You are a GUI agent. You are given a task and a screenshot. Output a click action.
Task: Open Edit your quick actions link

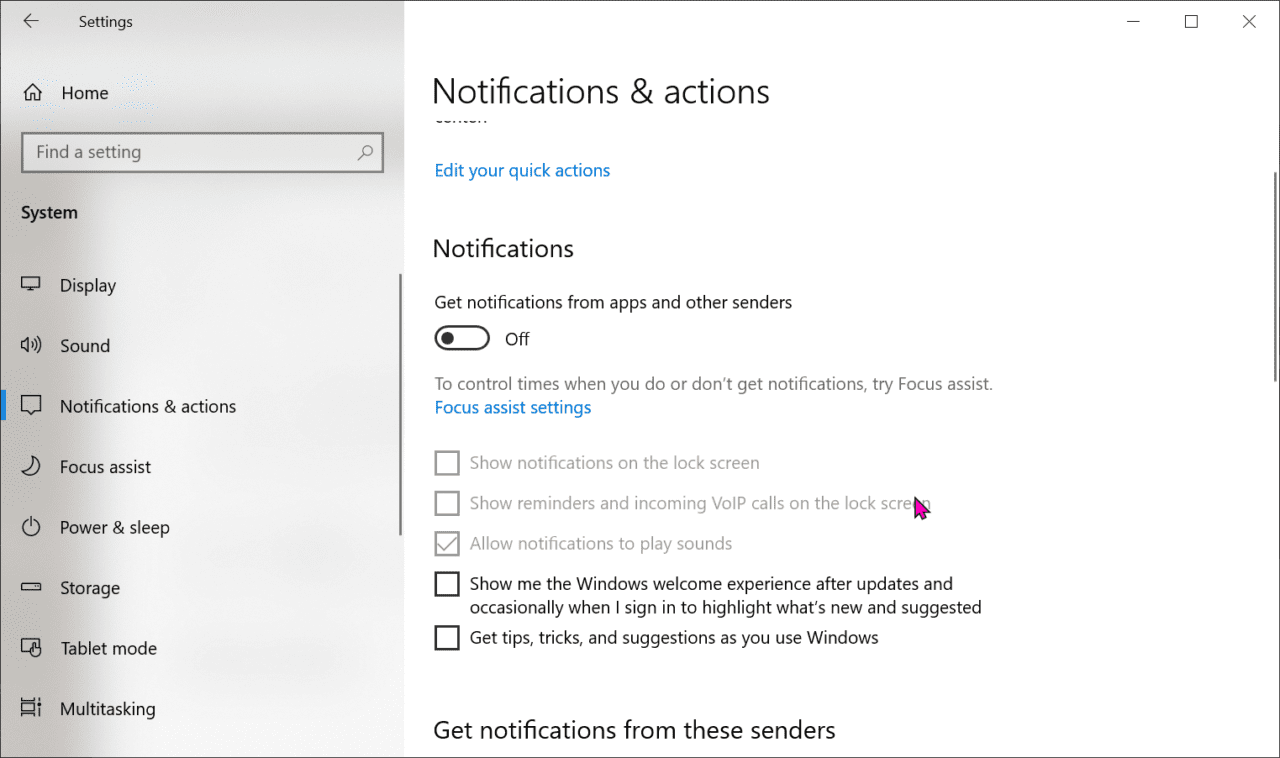click(x=522, y=170)
